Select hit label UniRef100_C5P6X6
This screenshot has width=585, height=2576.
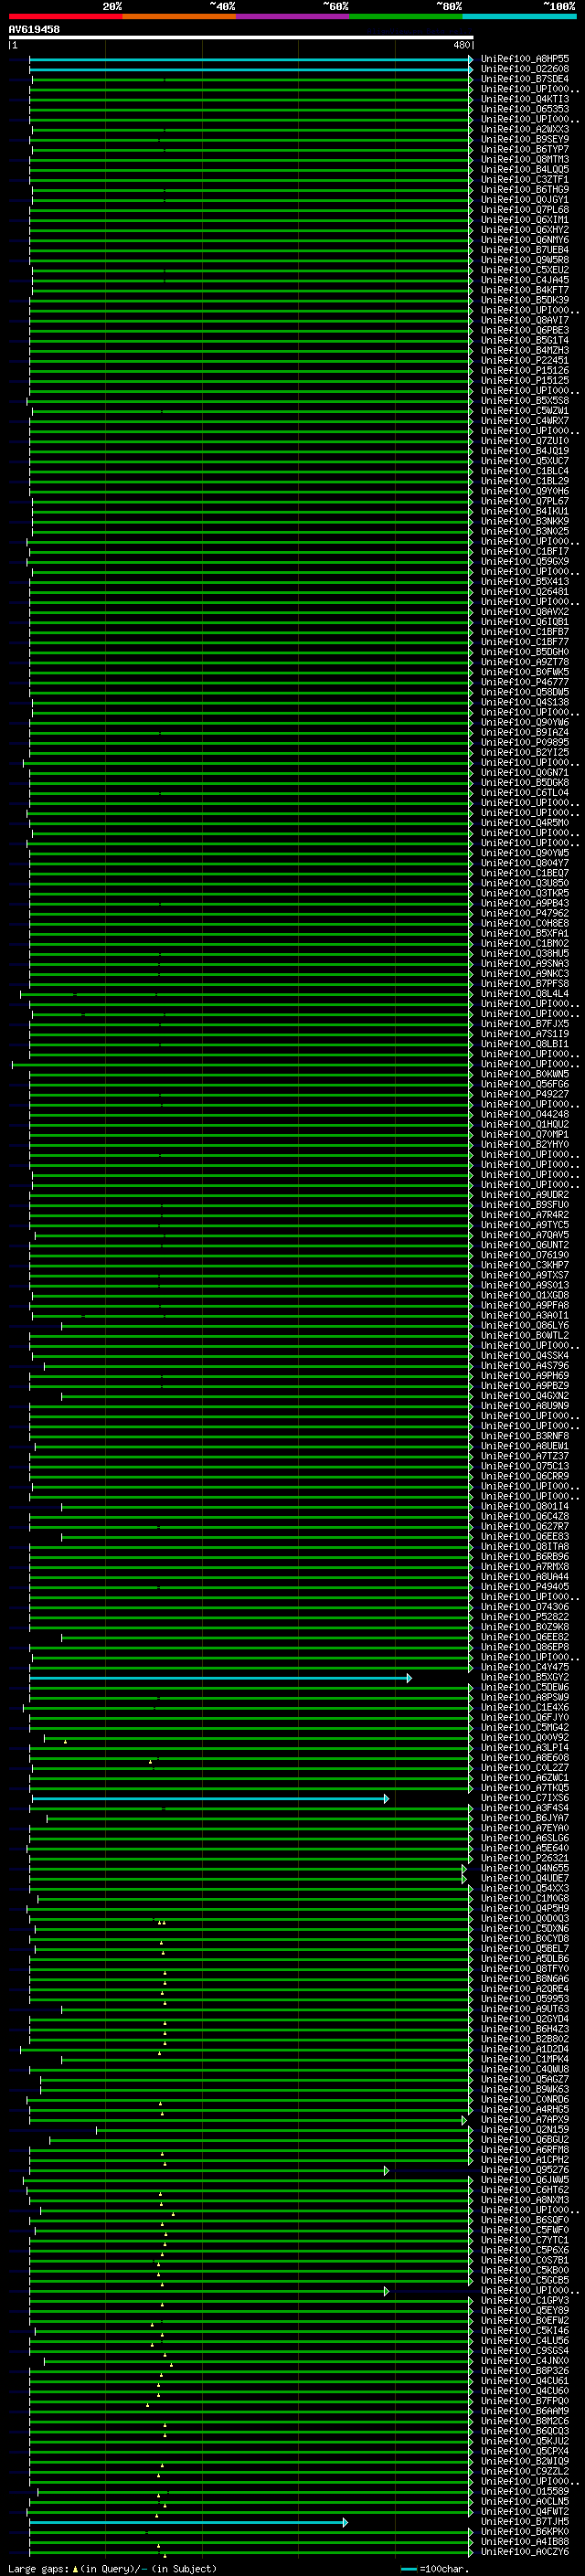pos(525,2250)
